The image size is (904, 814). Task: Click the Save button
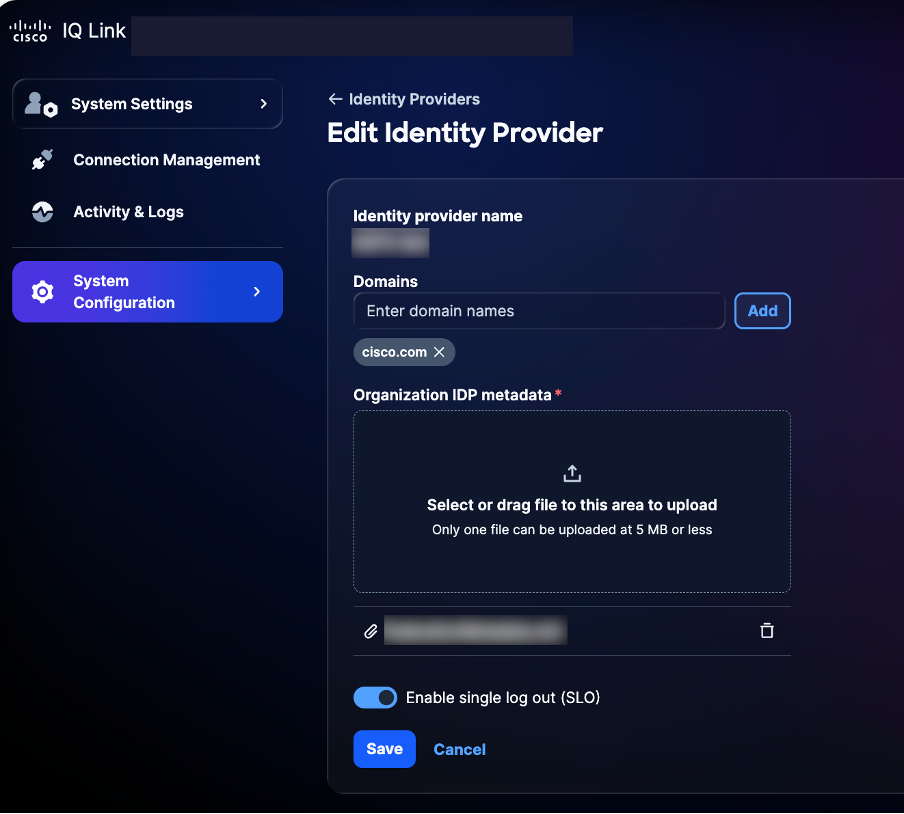pyautogui.click(x=385, y=749)
